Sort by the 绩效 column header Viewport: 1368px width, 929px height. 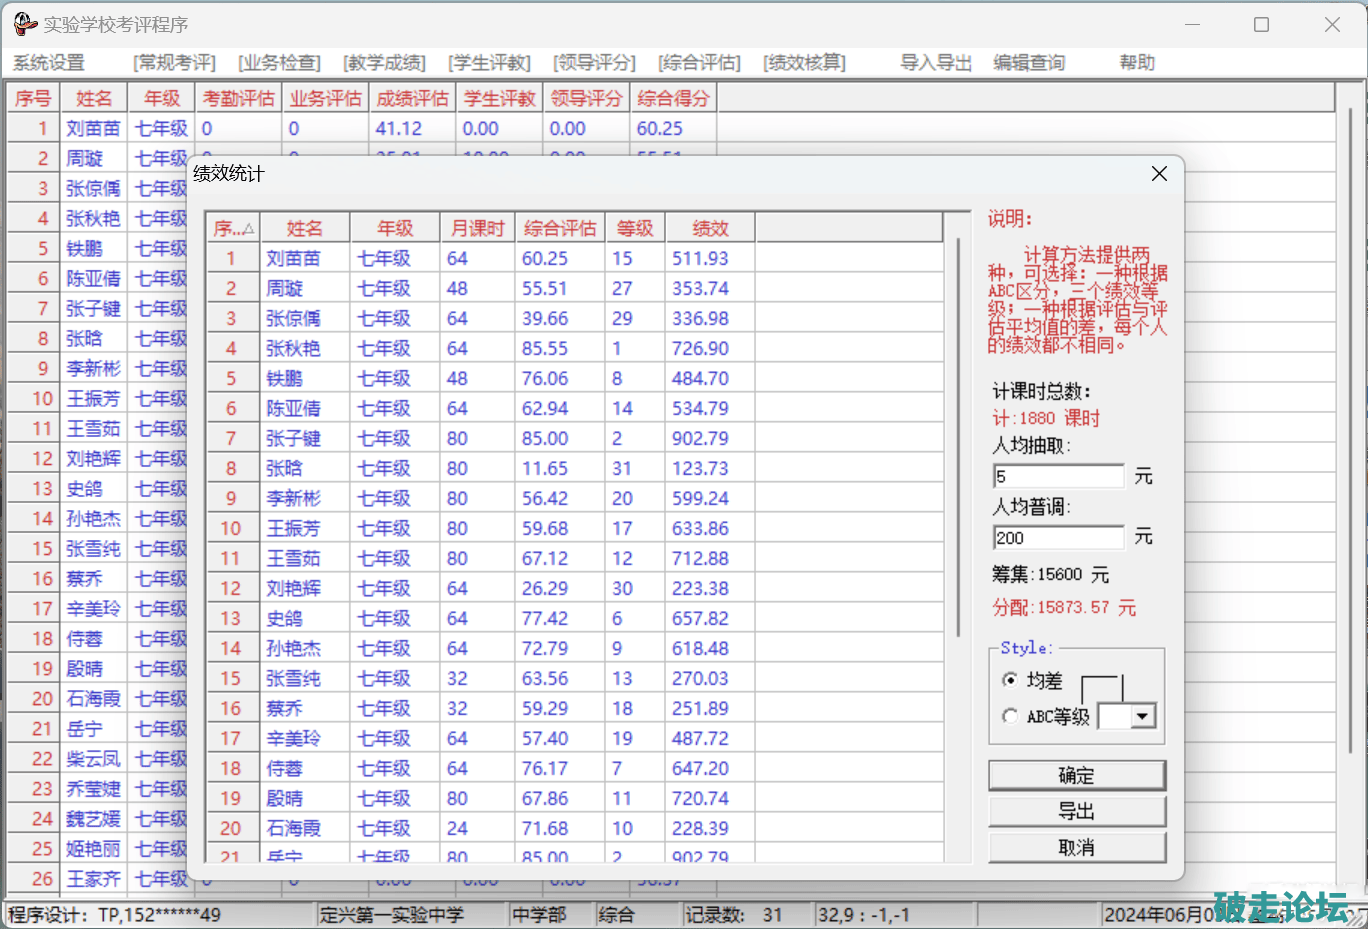tap(710, 229)
